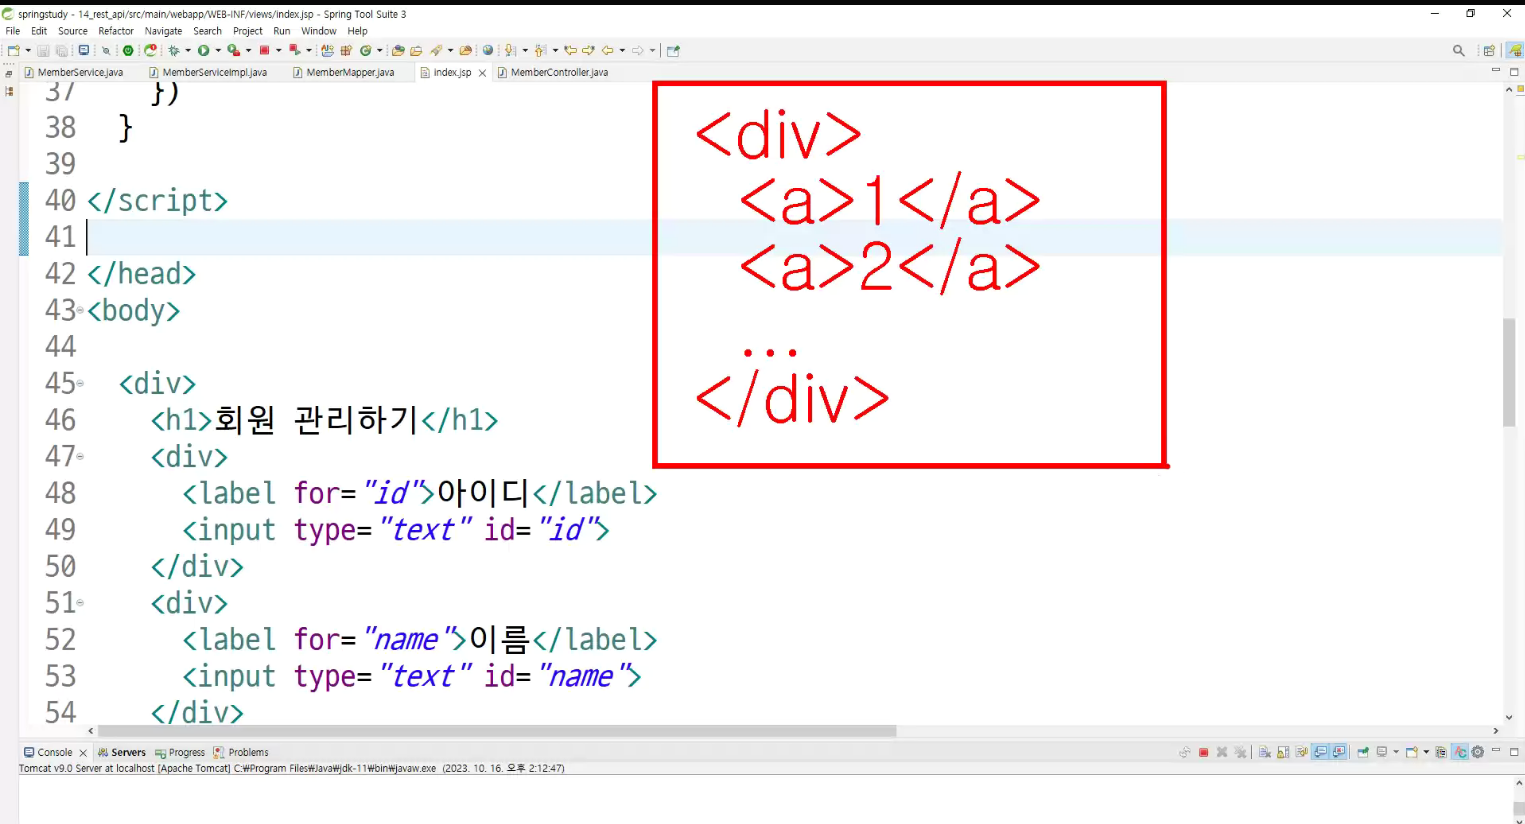
Task: Toggle Scroll Lock in console toolbar
Action: [x=1284, y=752]
